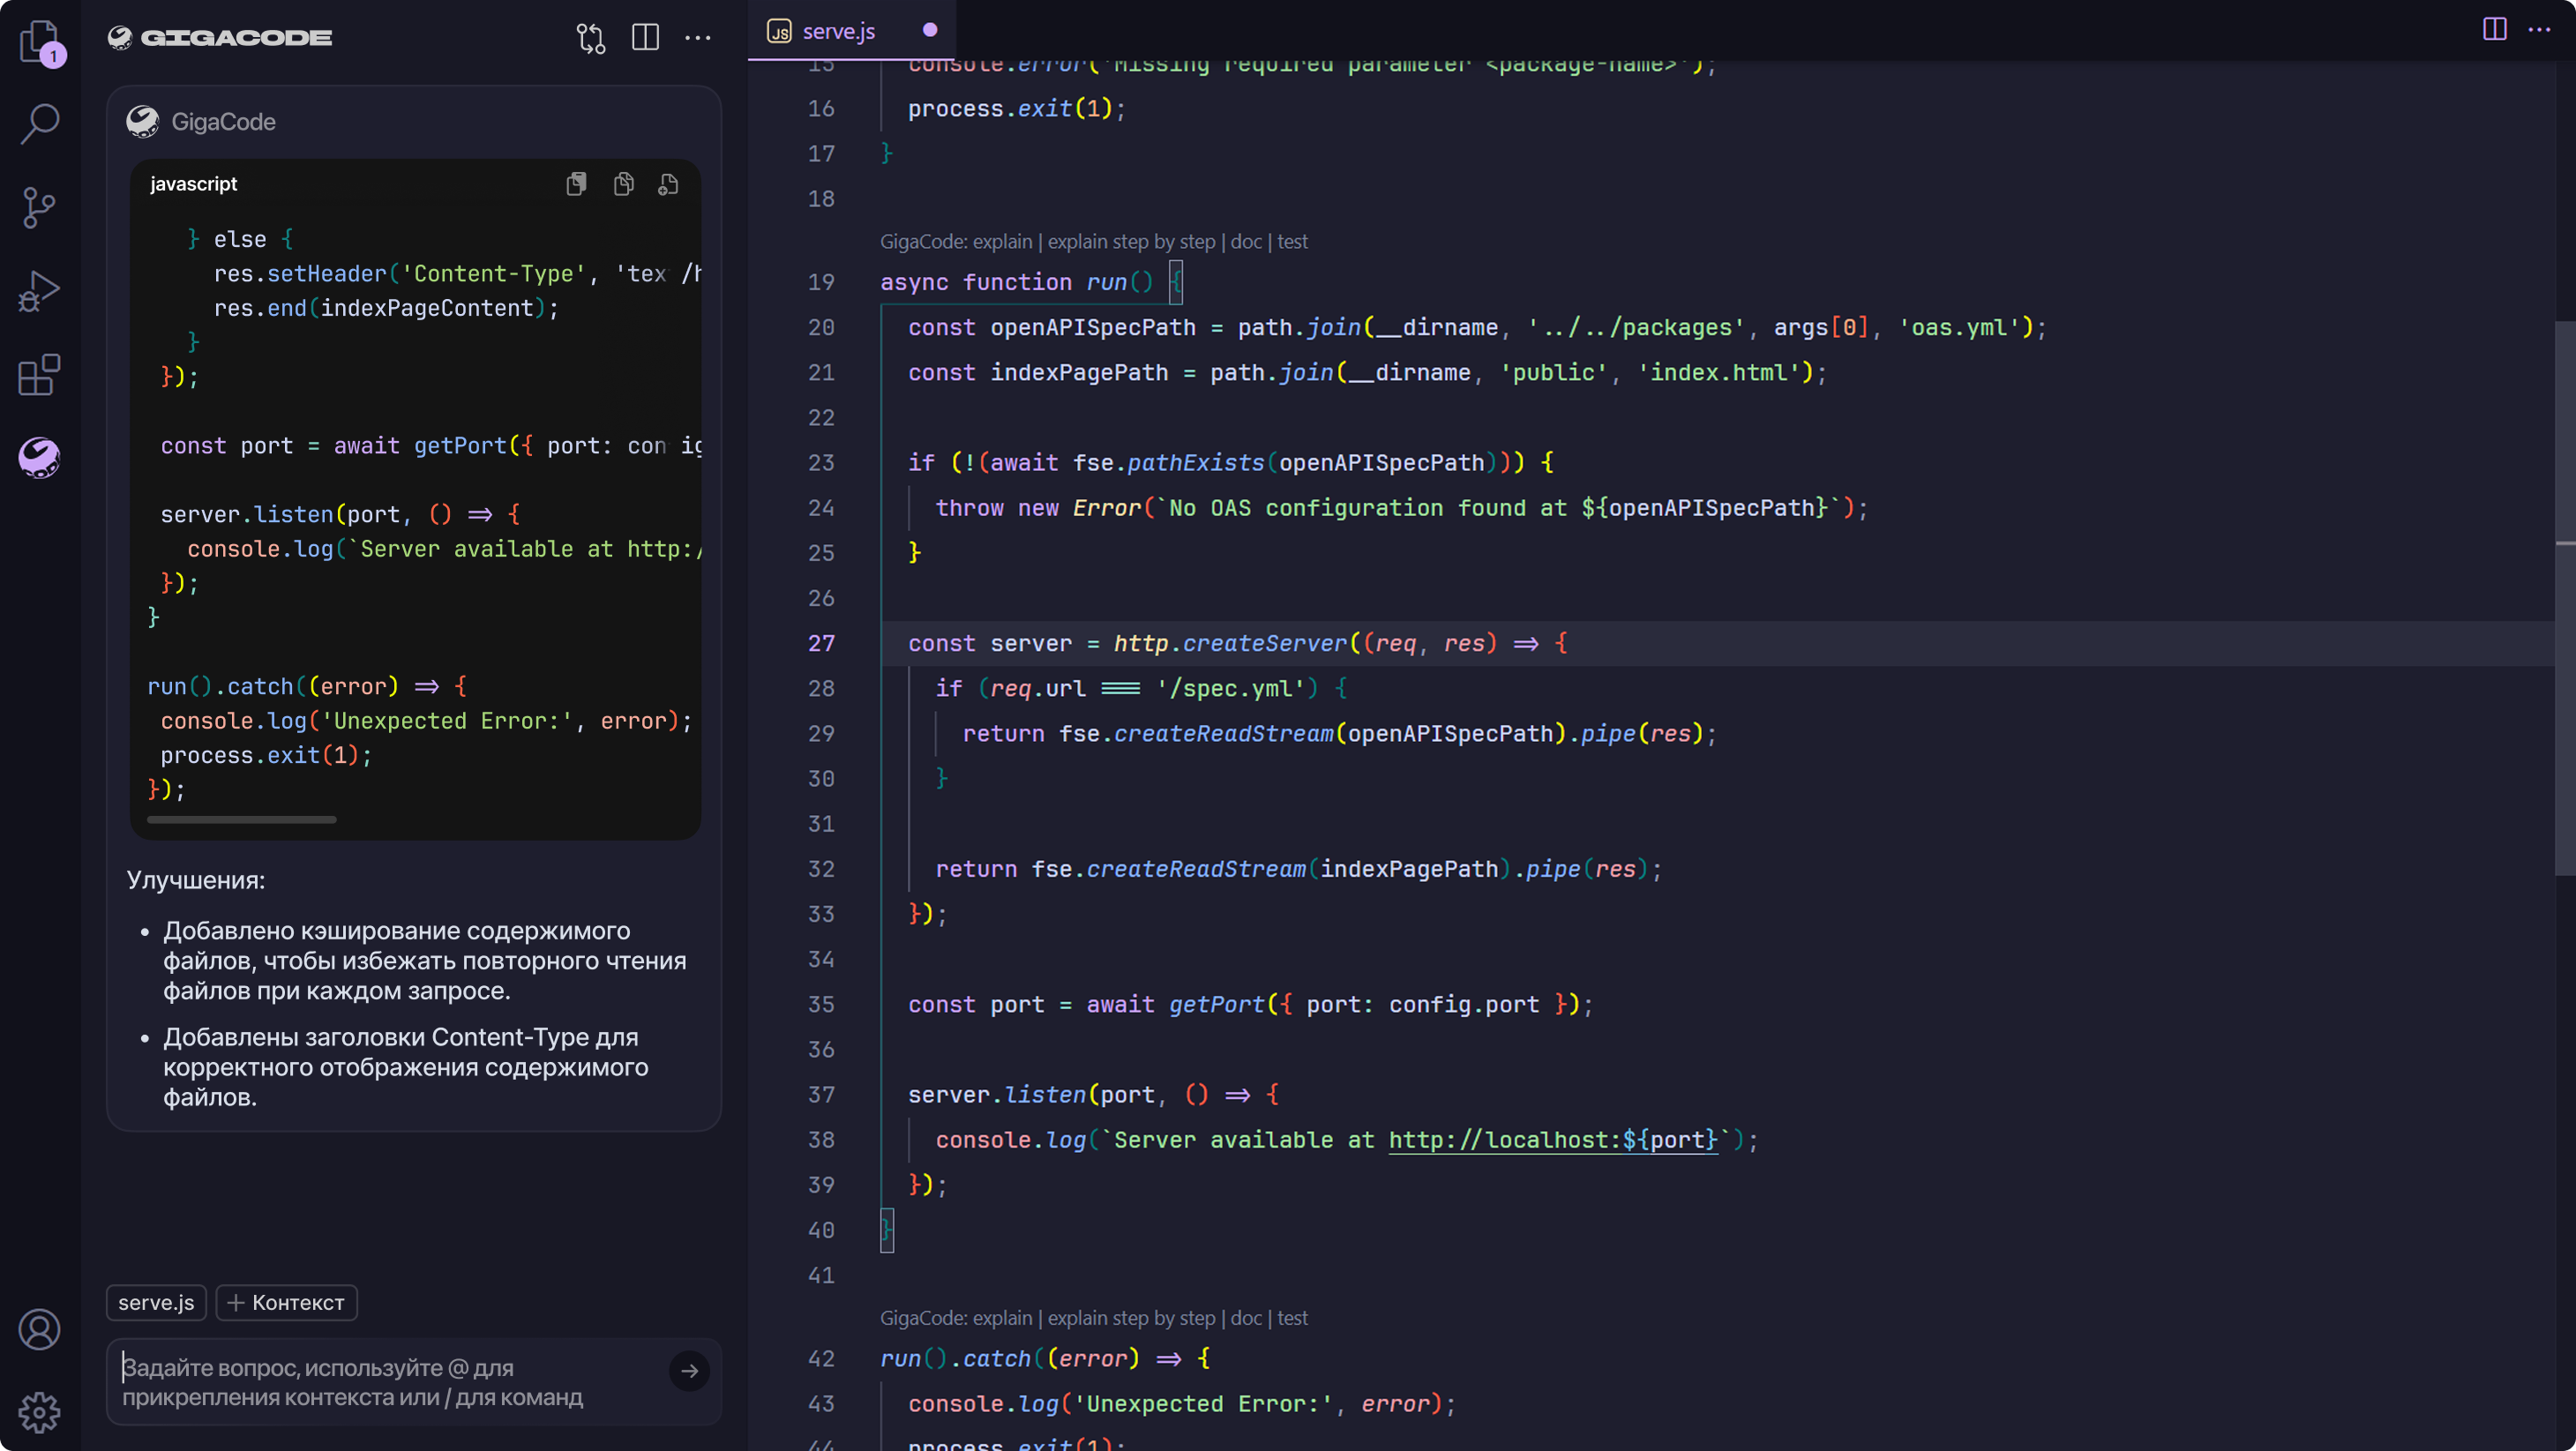Click bullet 'Добавлено кэширование содержимого файлов'
The height and width of the screenshot is (1451, 2576).
(x=425, y=960)
